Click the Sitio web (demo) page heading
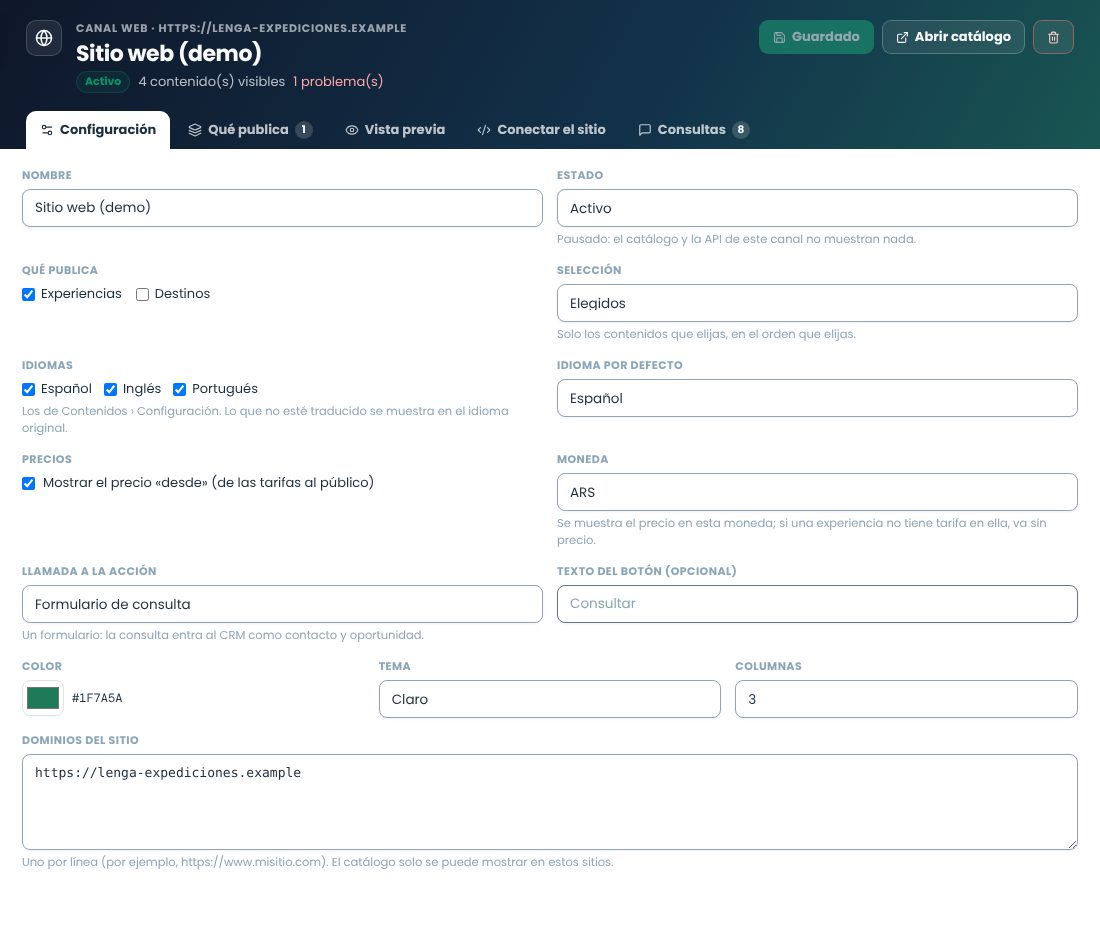This screenshot has width=1100, height=944. pos(168,53)
